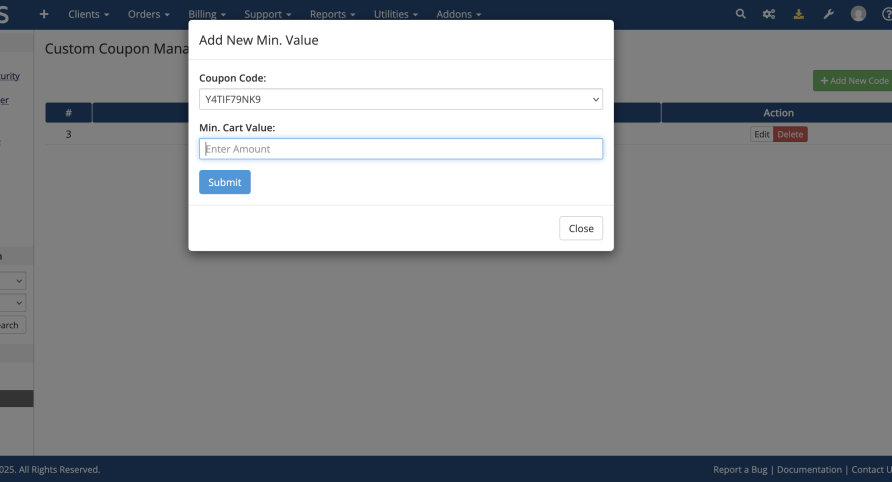Click the user avatar icon
892x482 pixels.
858,14
